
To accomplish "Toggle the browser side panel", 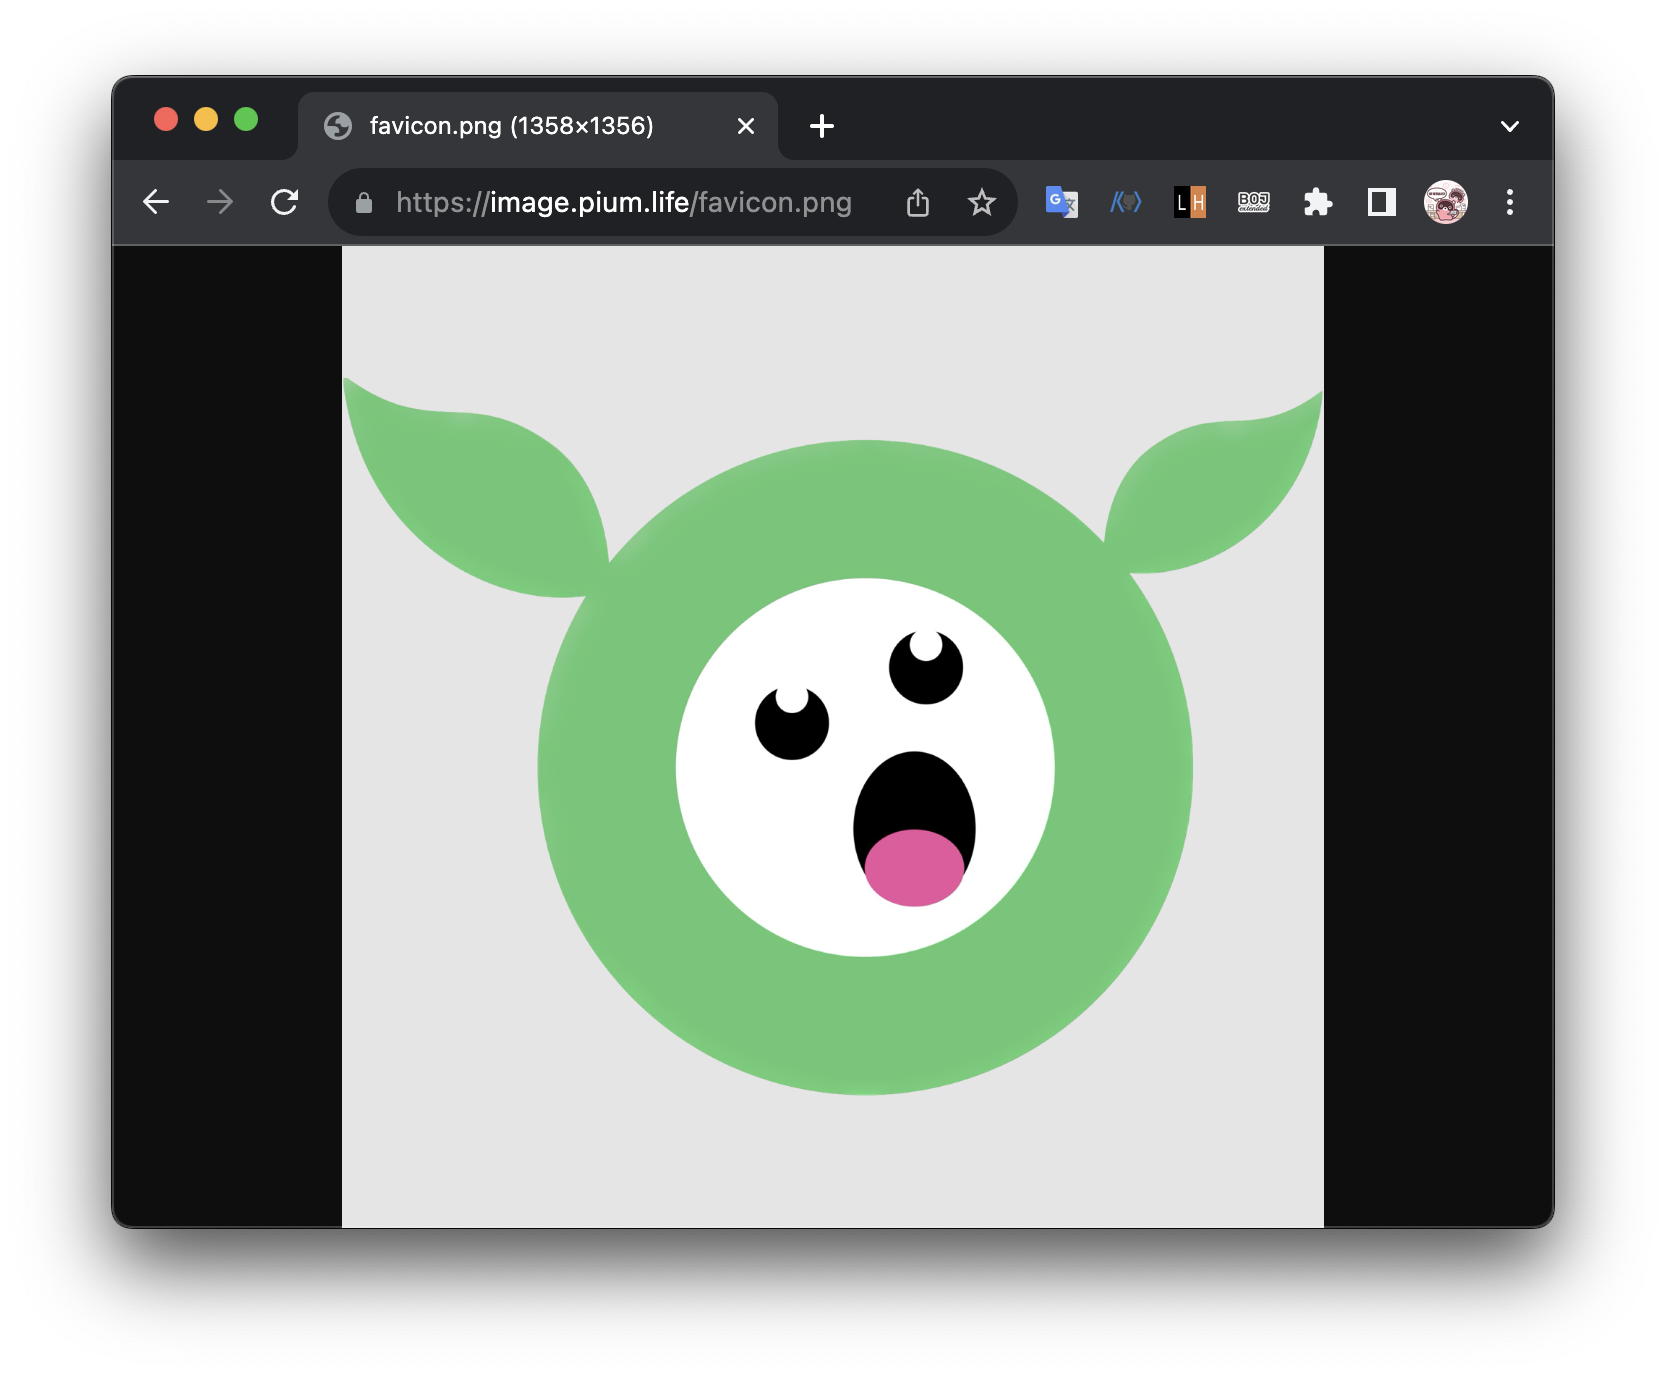I will click(x=1381, y=203).
